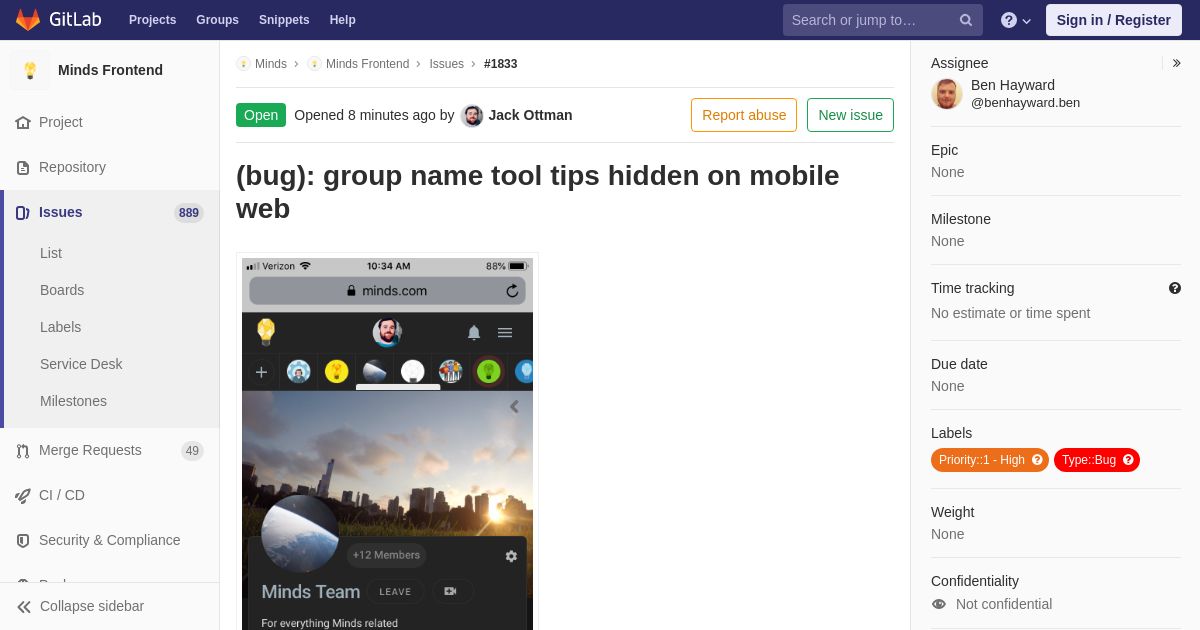This screenshot has width=1200, height=630.
Task: Click Sign in / Register button
Action: pos(1113,20)
